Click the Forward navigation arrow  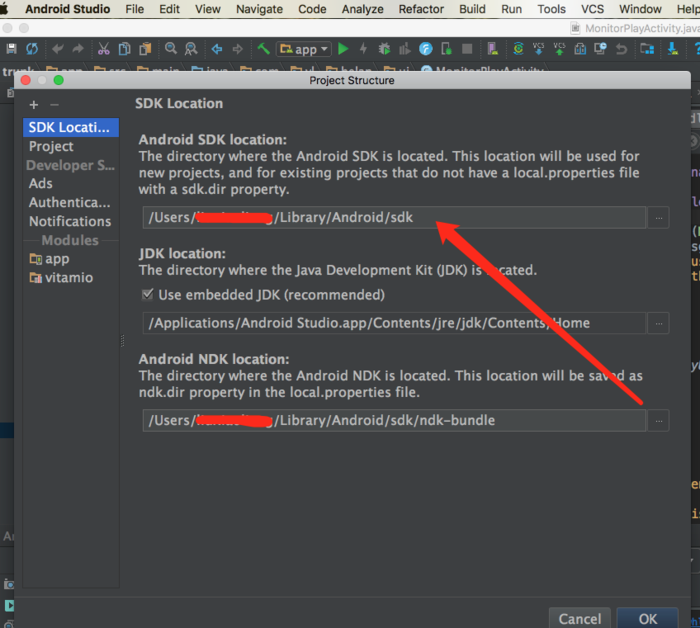238,49
